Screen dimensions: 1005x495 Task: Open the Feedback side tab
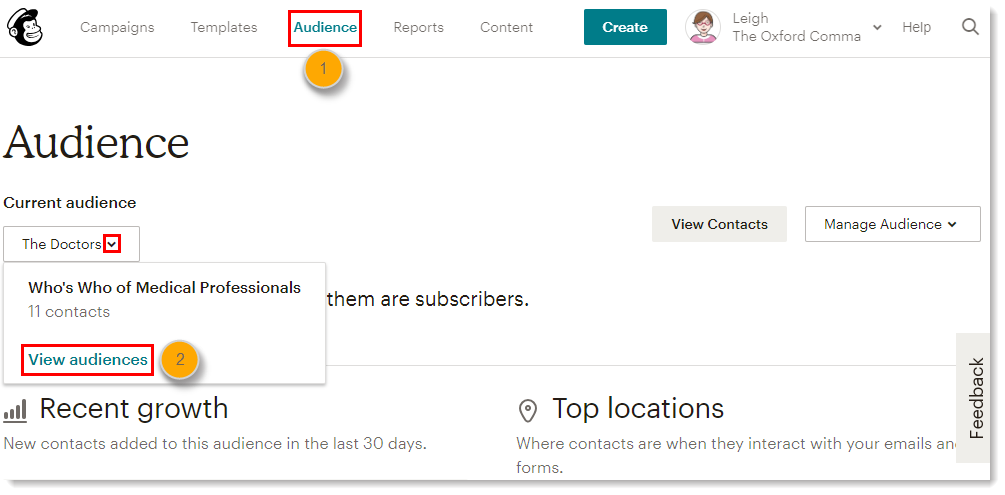976,398
